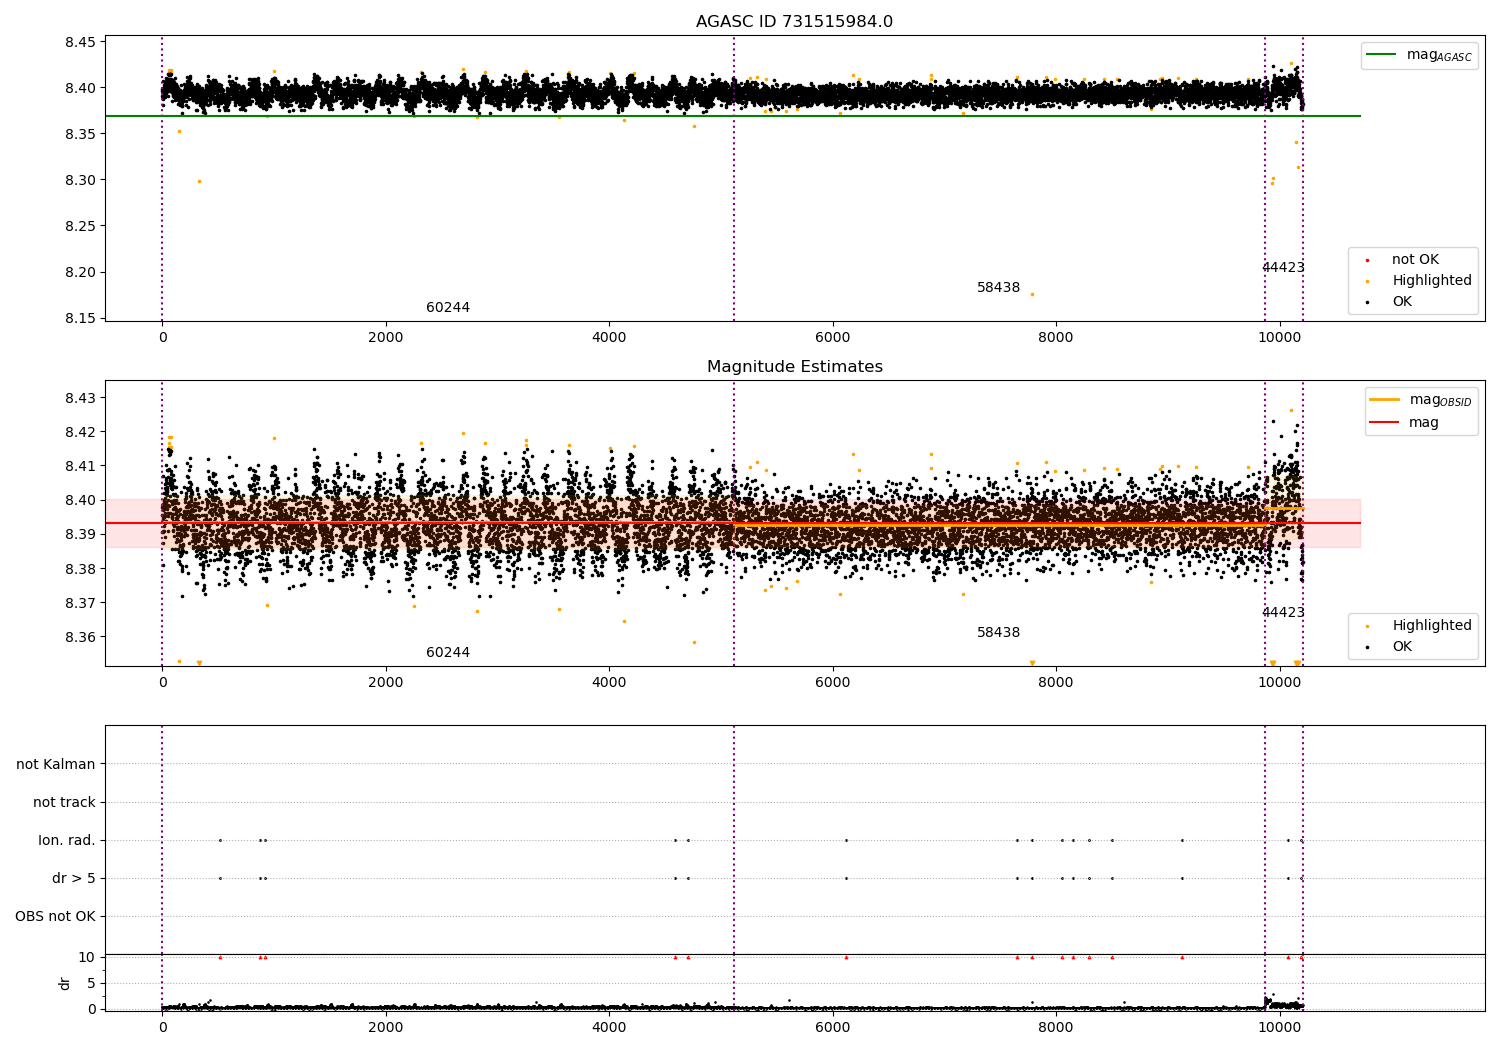Click x-tick 8000 under the AGASC ID plot
The width and height of the screenshot is (1500, 1050).
coord(1056,337)
